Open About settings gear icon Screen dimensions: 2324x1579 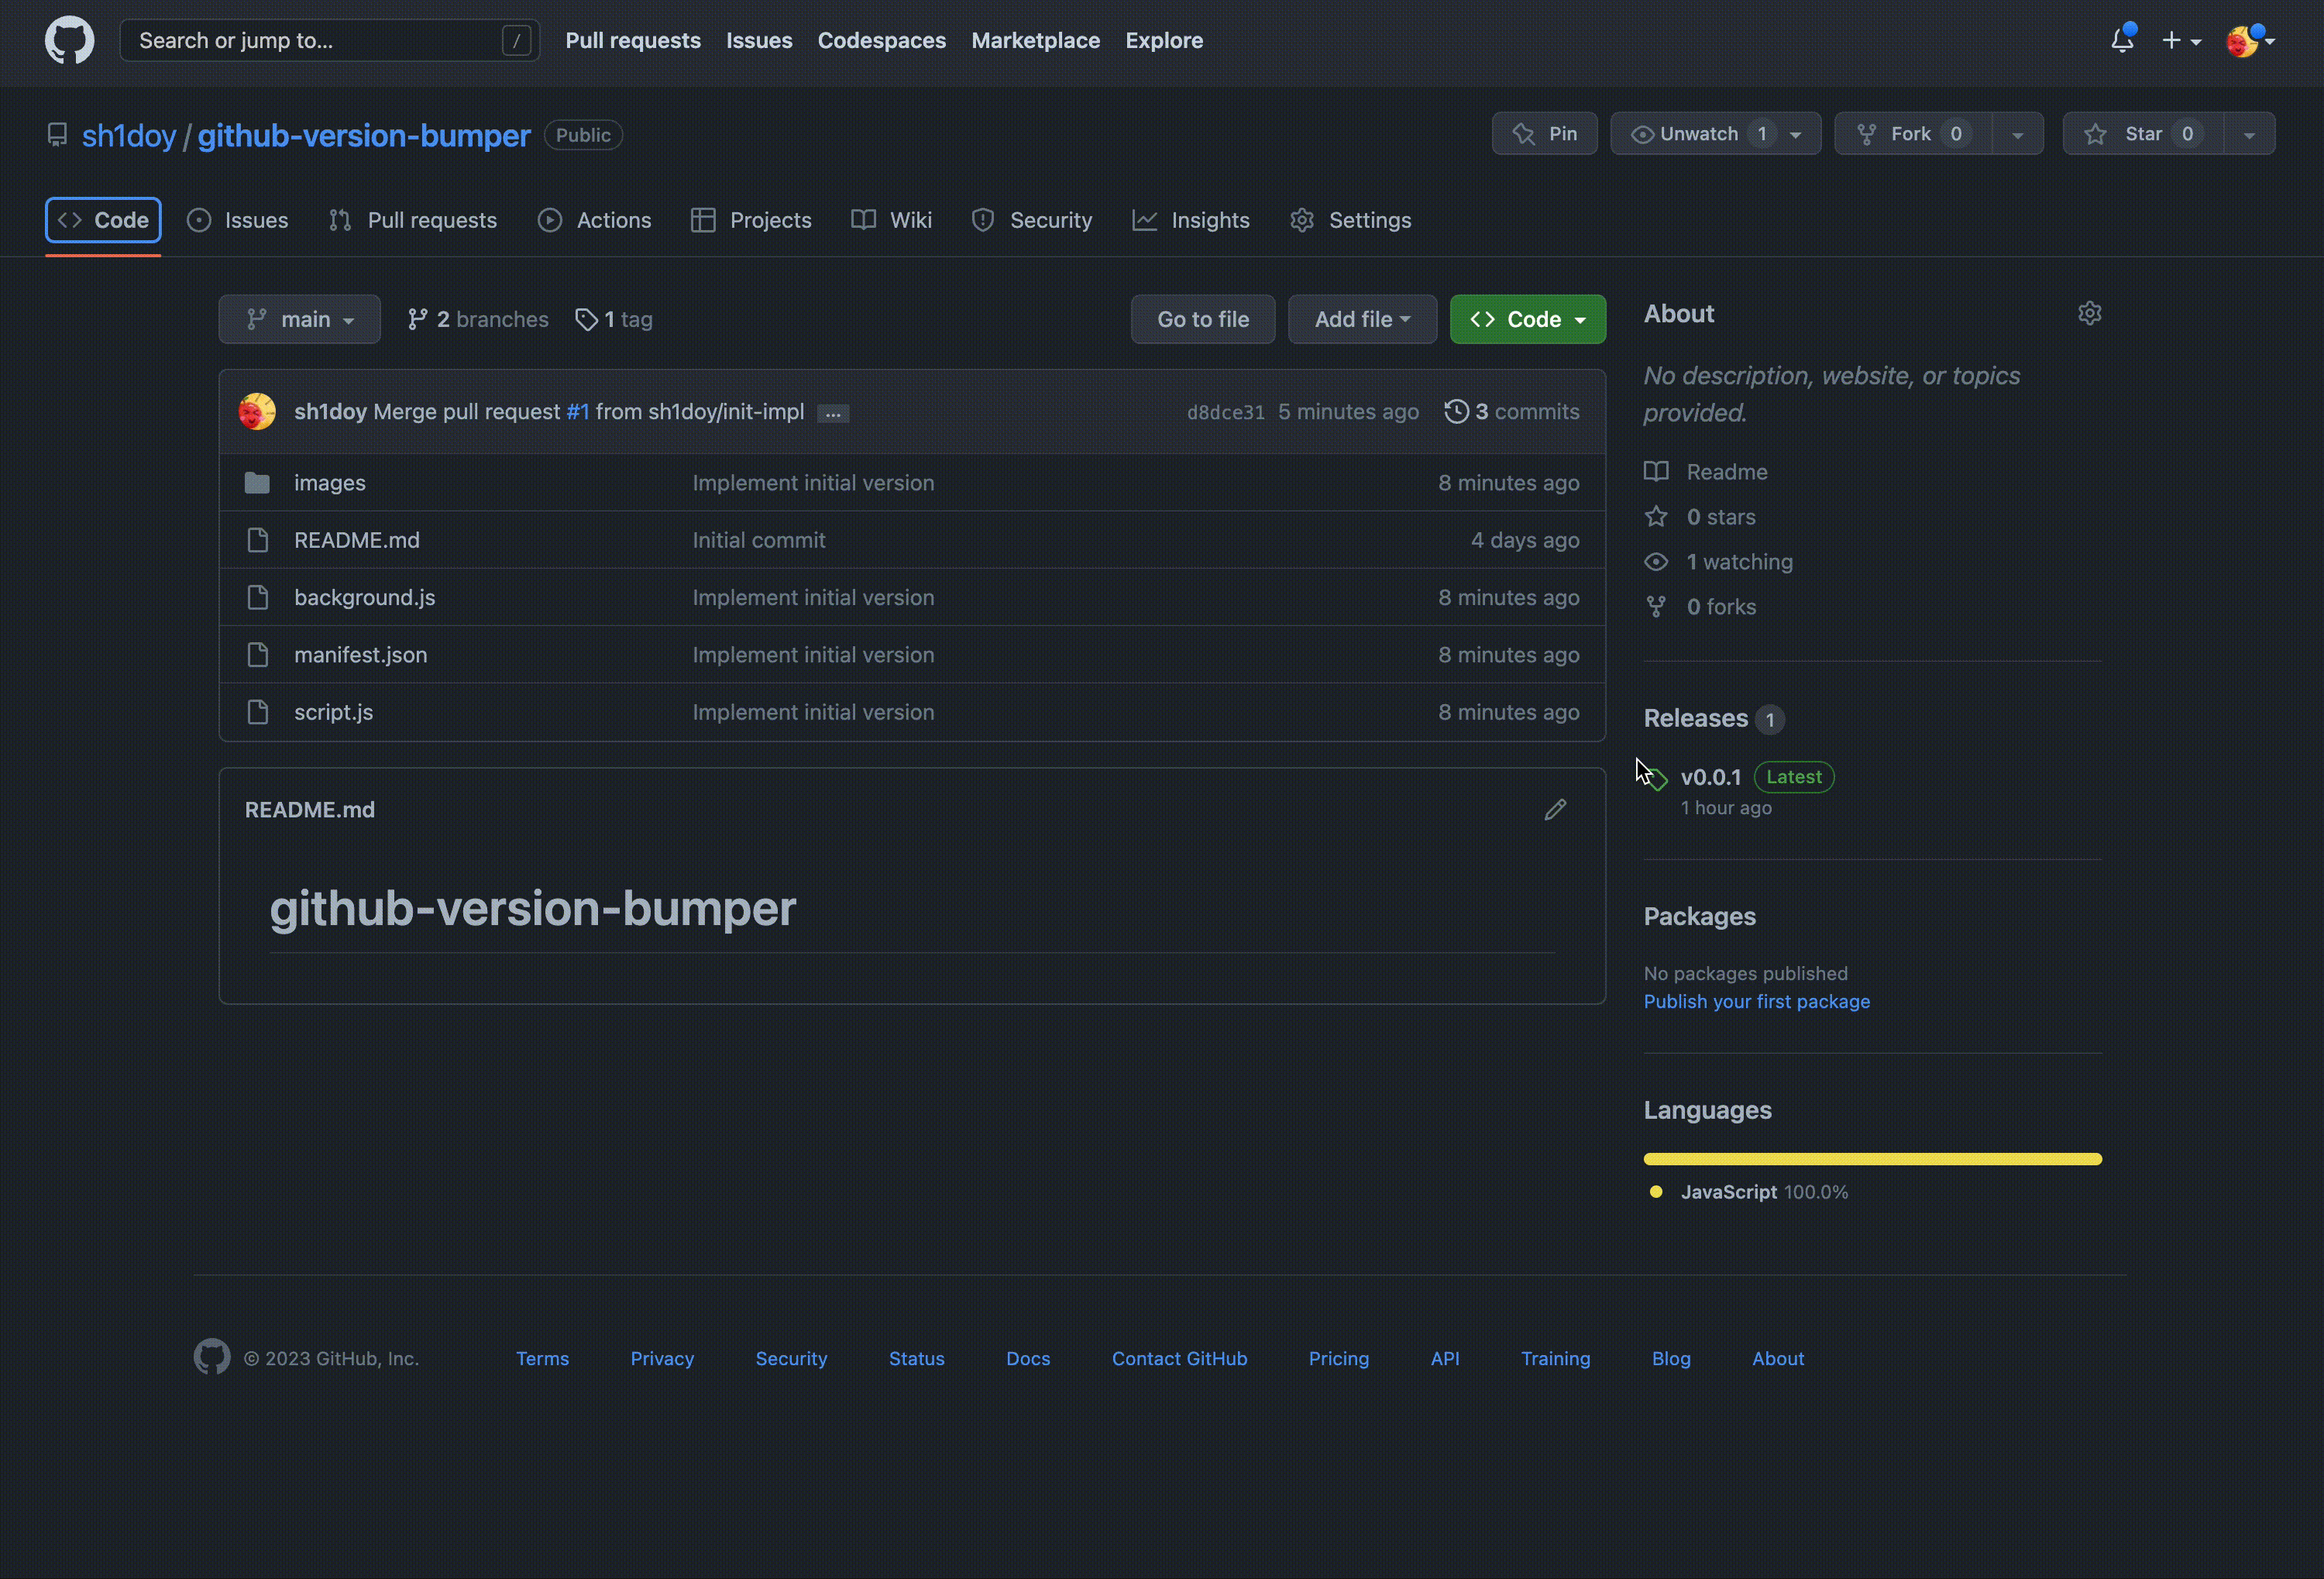click(x=2089, y=314)
